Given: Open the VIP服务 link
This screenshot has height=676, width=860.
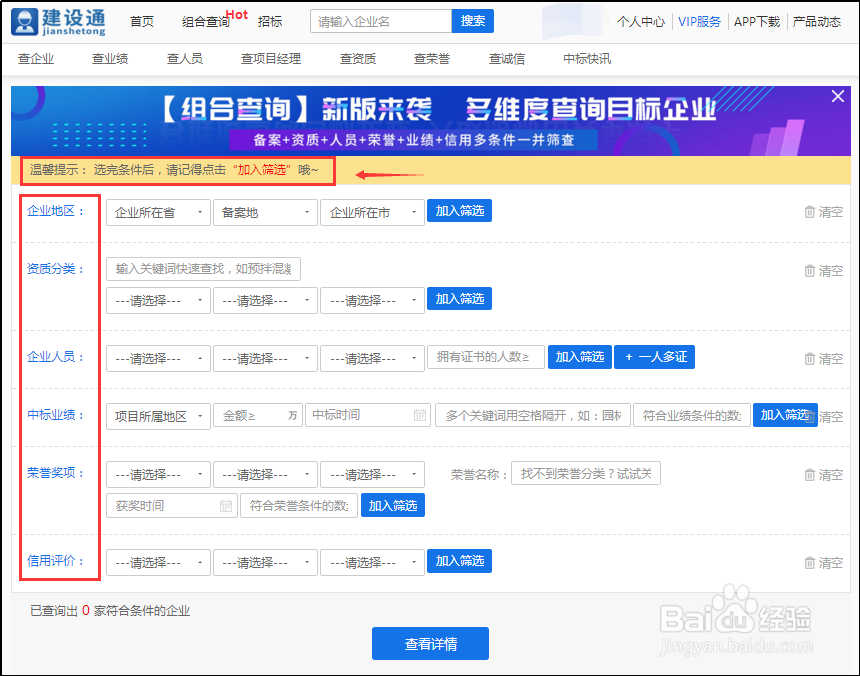Looking at the screenshot, I should [699, 21].
